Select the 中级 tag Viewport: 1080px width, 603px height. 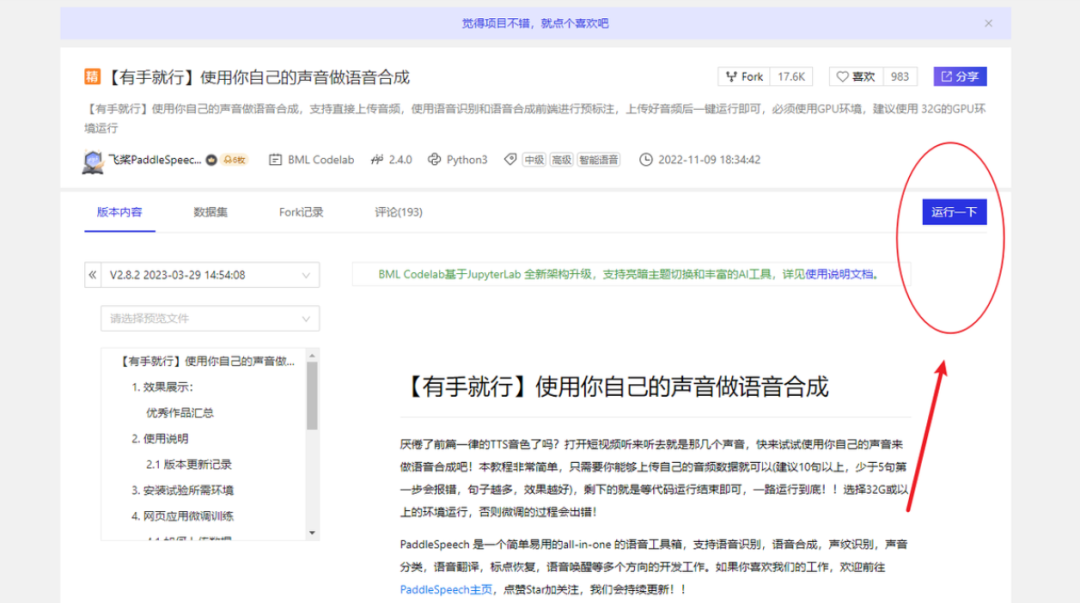click(534, 160)
